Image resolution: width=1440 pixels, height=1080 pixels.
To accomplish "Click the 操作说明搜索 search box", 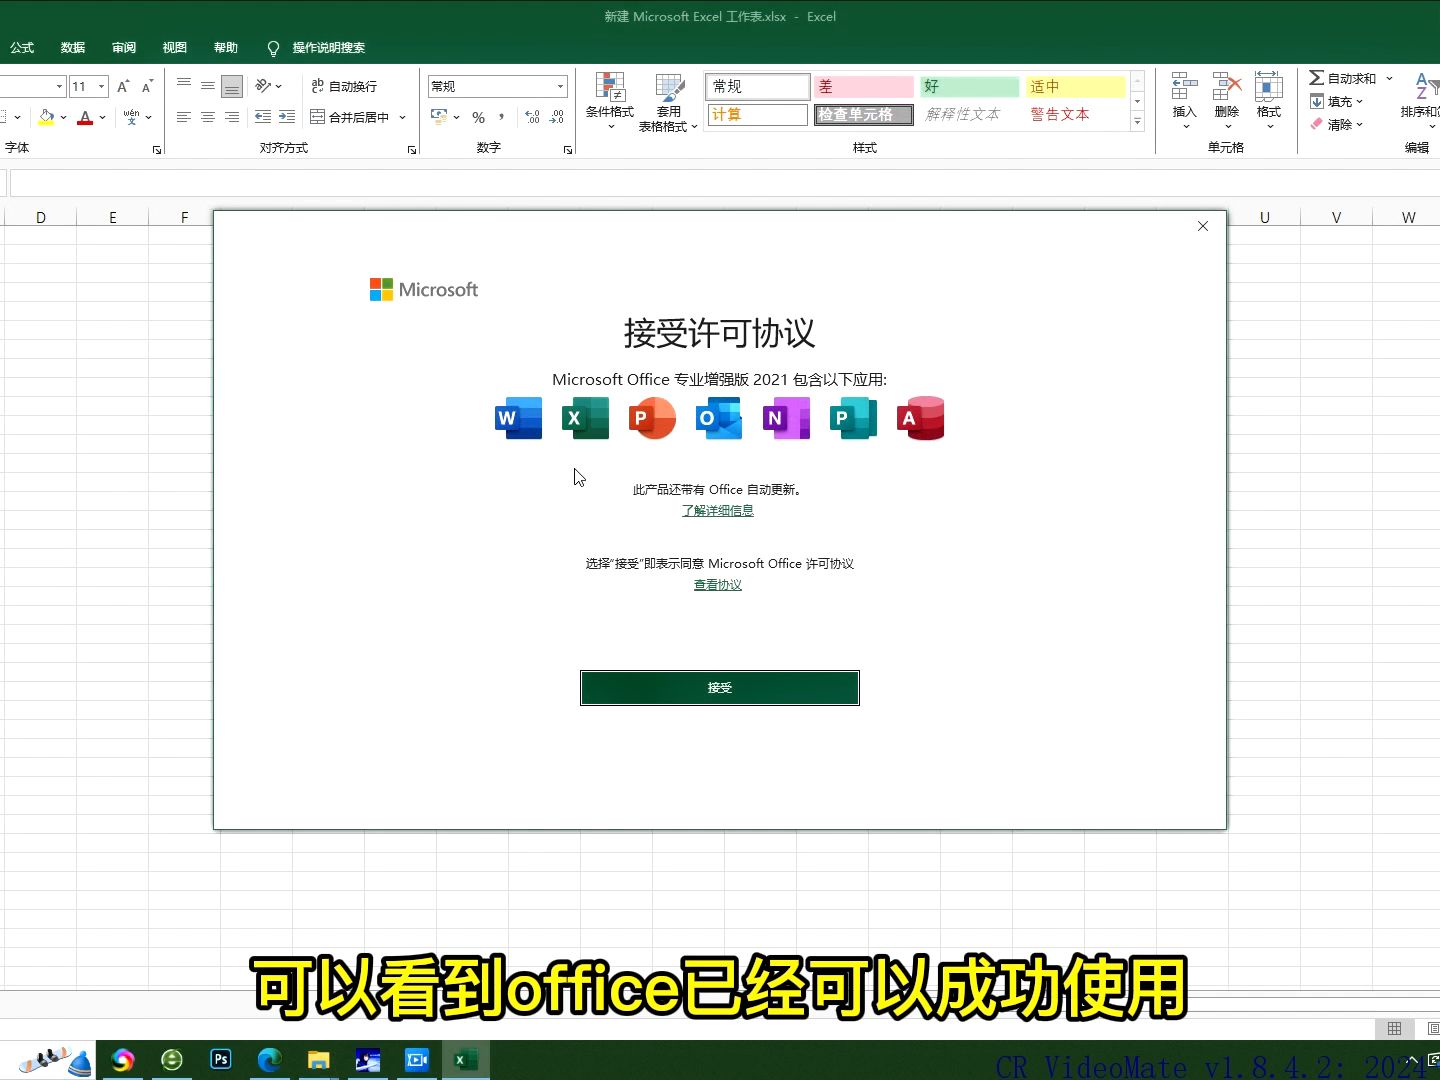I will (x=316, y=47).
